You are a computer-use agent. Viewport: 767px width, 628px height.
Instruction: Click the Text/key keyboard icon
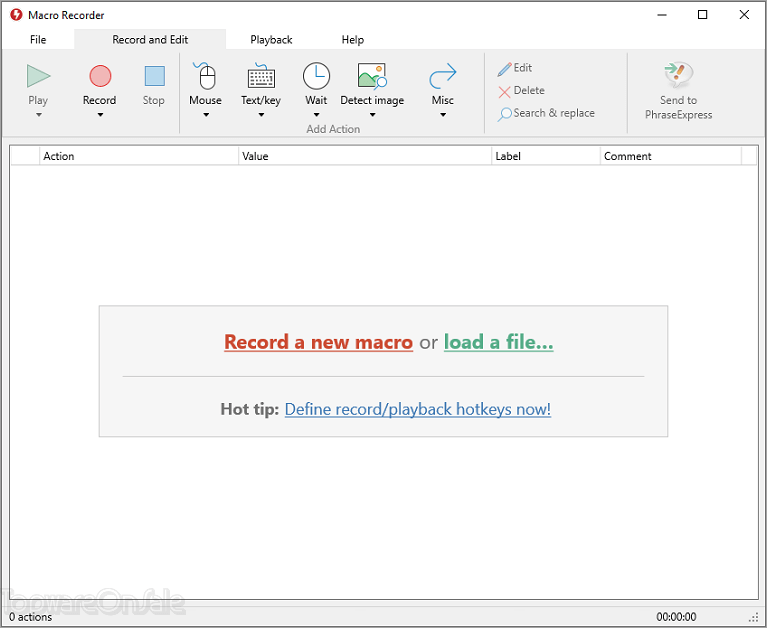pos(261,76)
